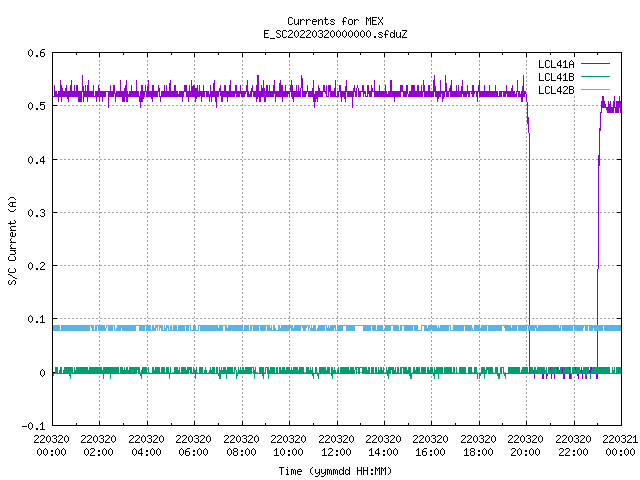The image size is (640, 480).
Task: Click the x-axis tick '220320 00:00'
Action: coord(51,446)
